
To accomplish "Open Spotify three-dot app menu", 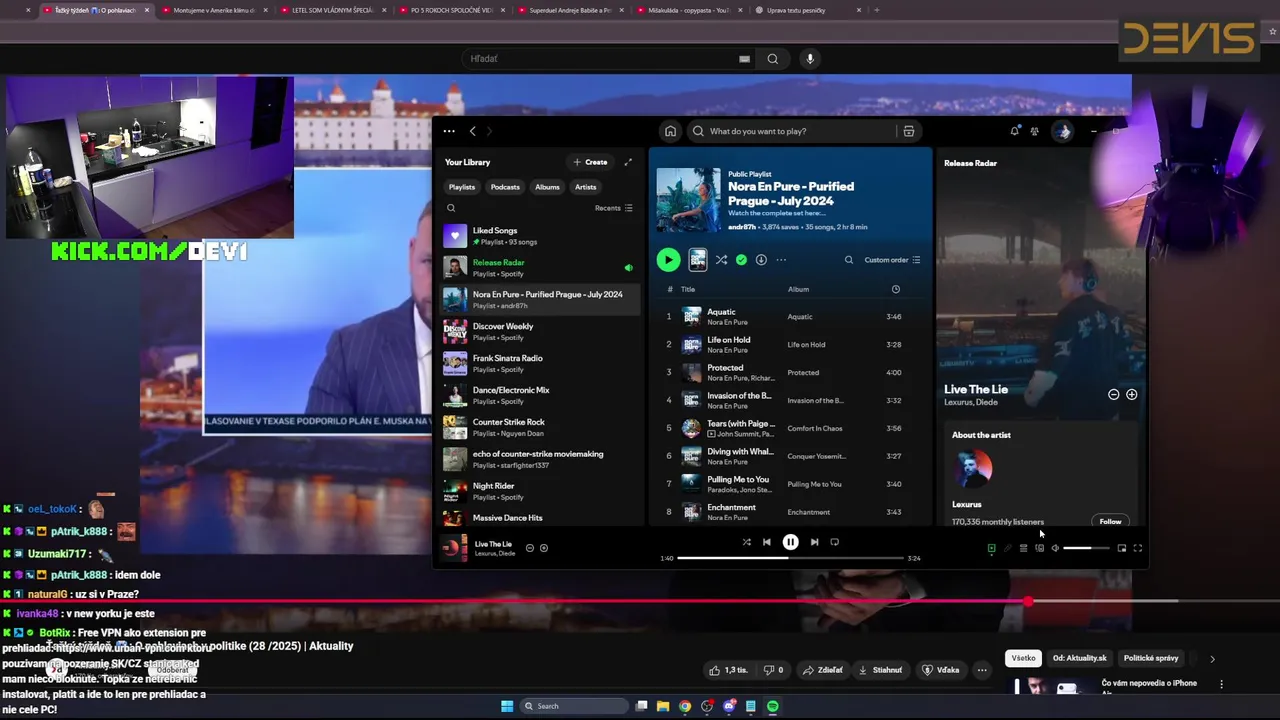I will click(x=449, y=131).
